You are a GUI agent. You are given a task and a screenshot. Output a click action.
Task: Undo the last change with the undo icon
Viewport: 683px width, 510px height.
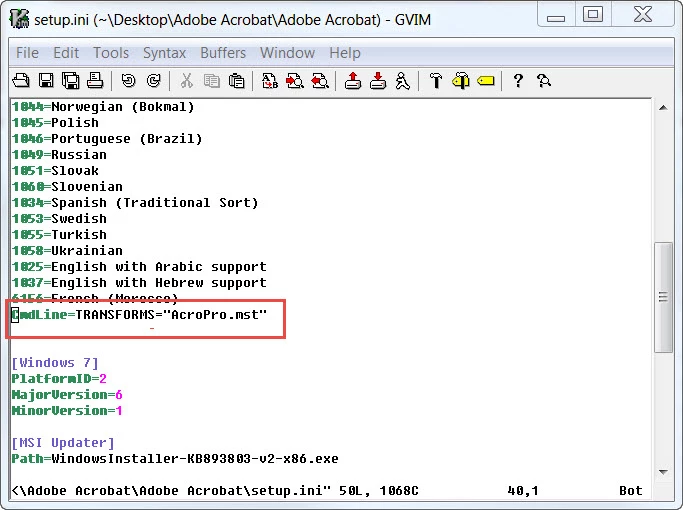click(128, 81)
